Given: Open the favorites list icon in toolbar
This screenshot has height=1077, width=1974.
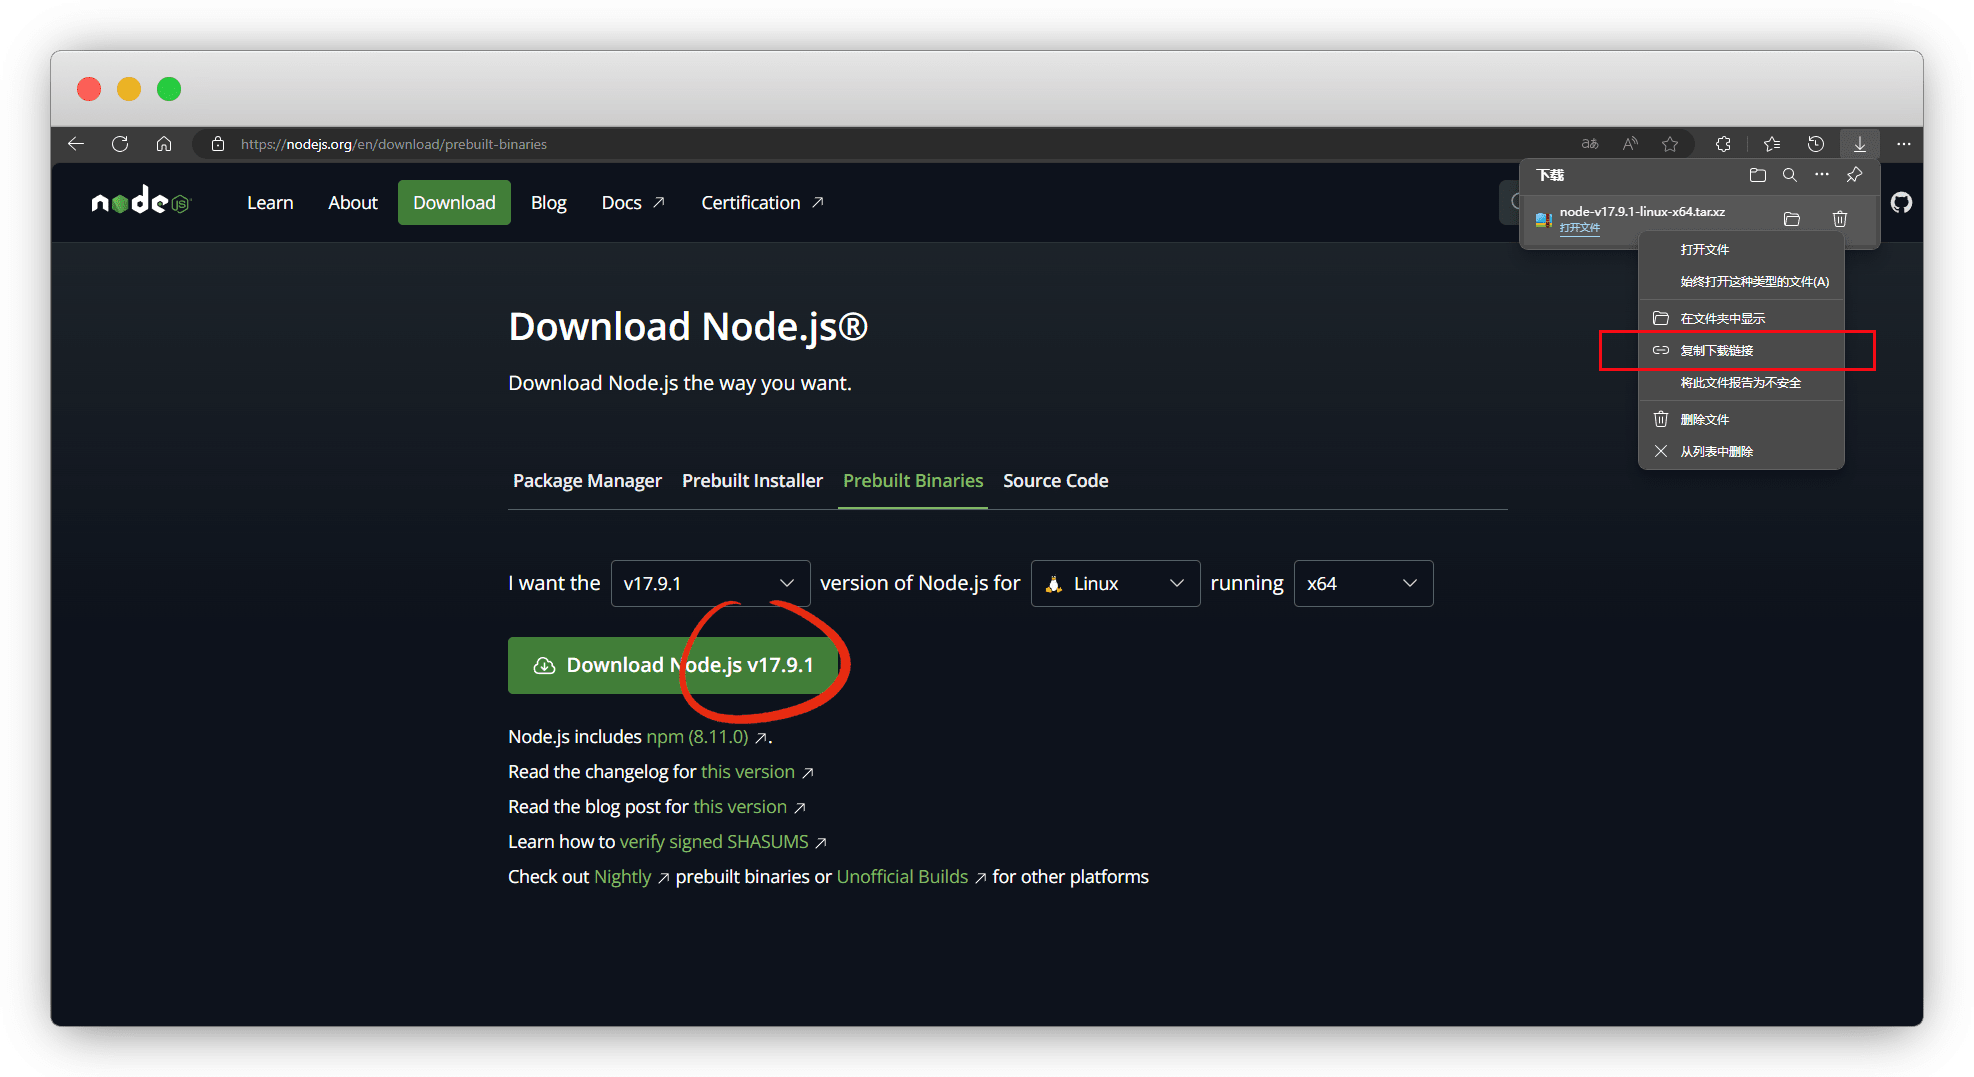Looking at the screenshot, I should (1772, 144).
